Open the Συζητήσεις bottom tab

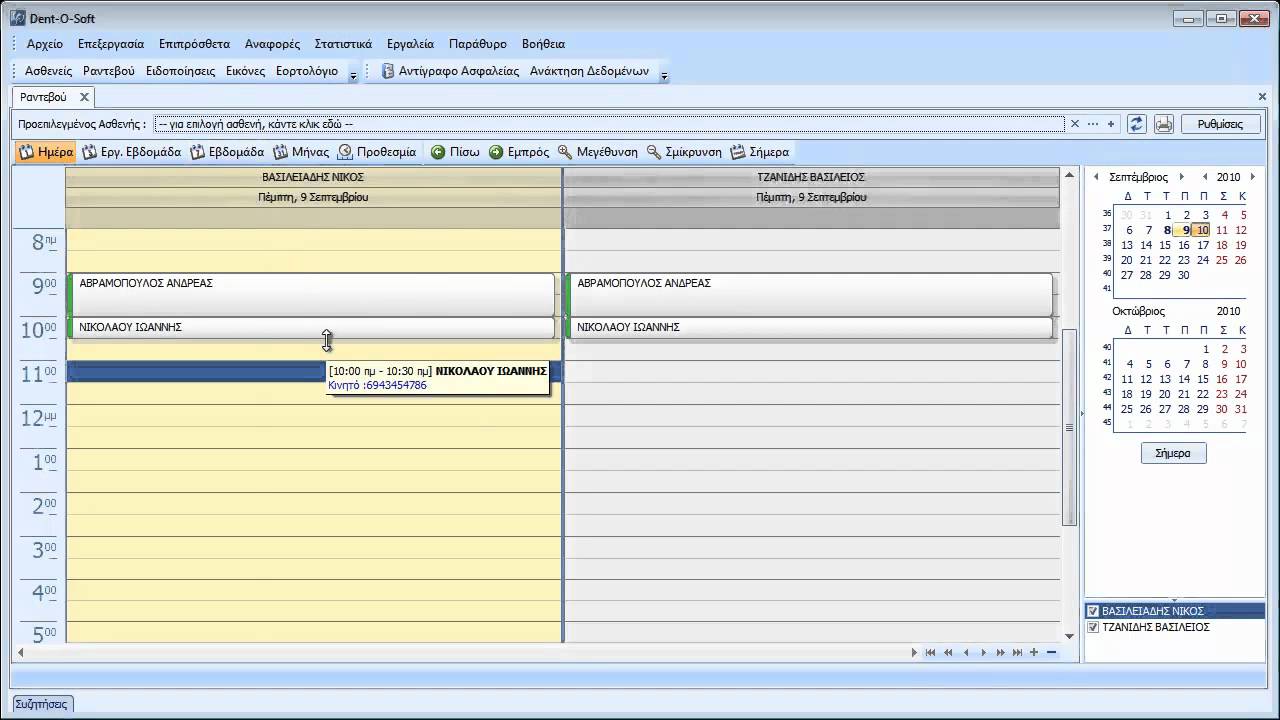tap(42, 704)
